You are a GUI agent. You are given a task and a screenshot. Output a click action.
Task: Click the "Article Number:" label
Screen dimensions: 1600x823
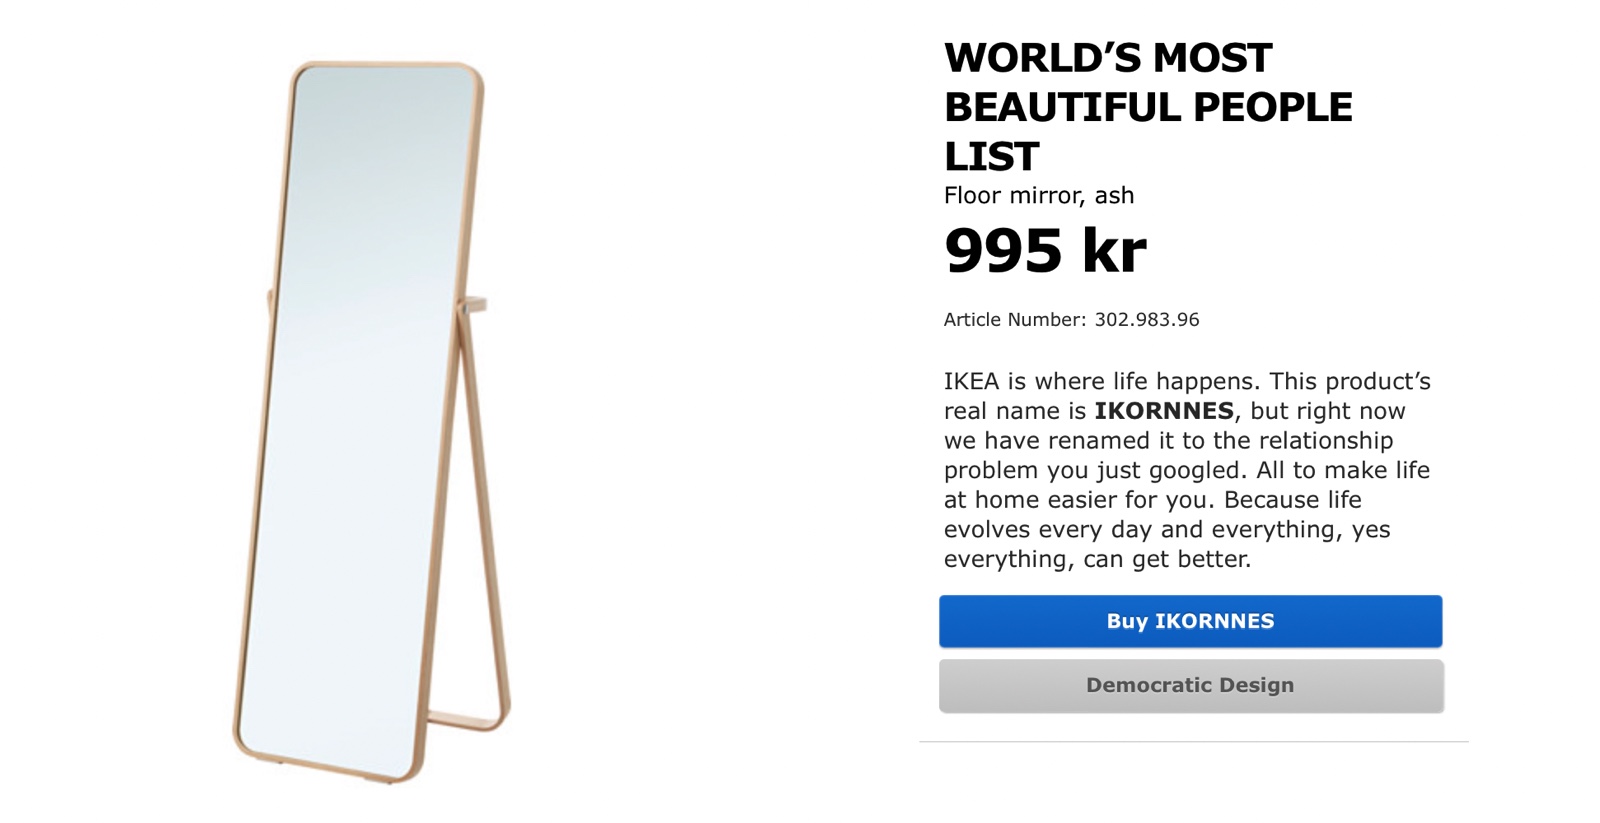coord(1014,320)
